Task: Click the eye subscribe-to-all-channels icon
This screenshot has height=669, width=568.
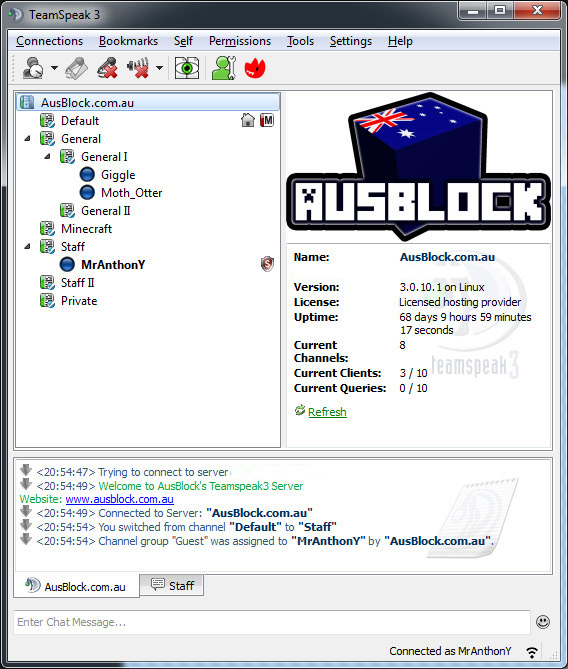Action: (x=187, y=68)
